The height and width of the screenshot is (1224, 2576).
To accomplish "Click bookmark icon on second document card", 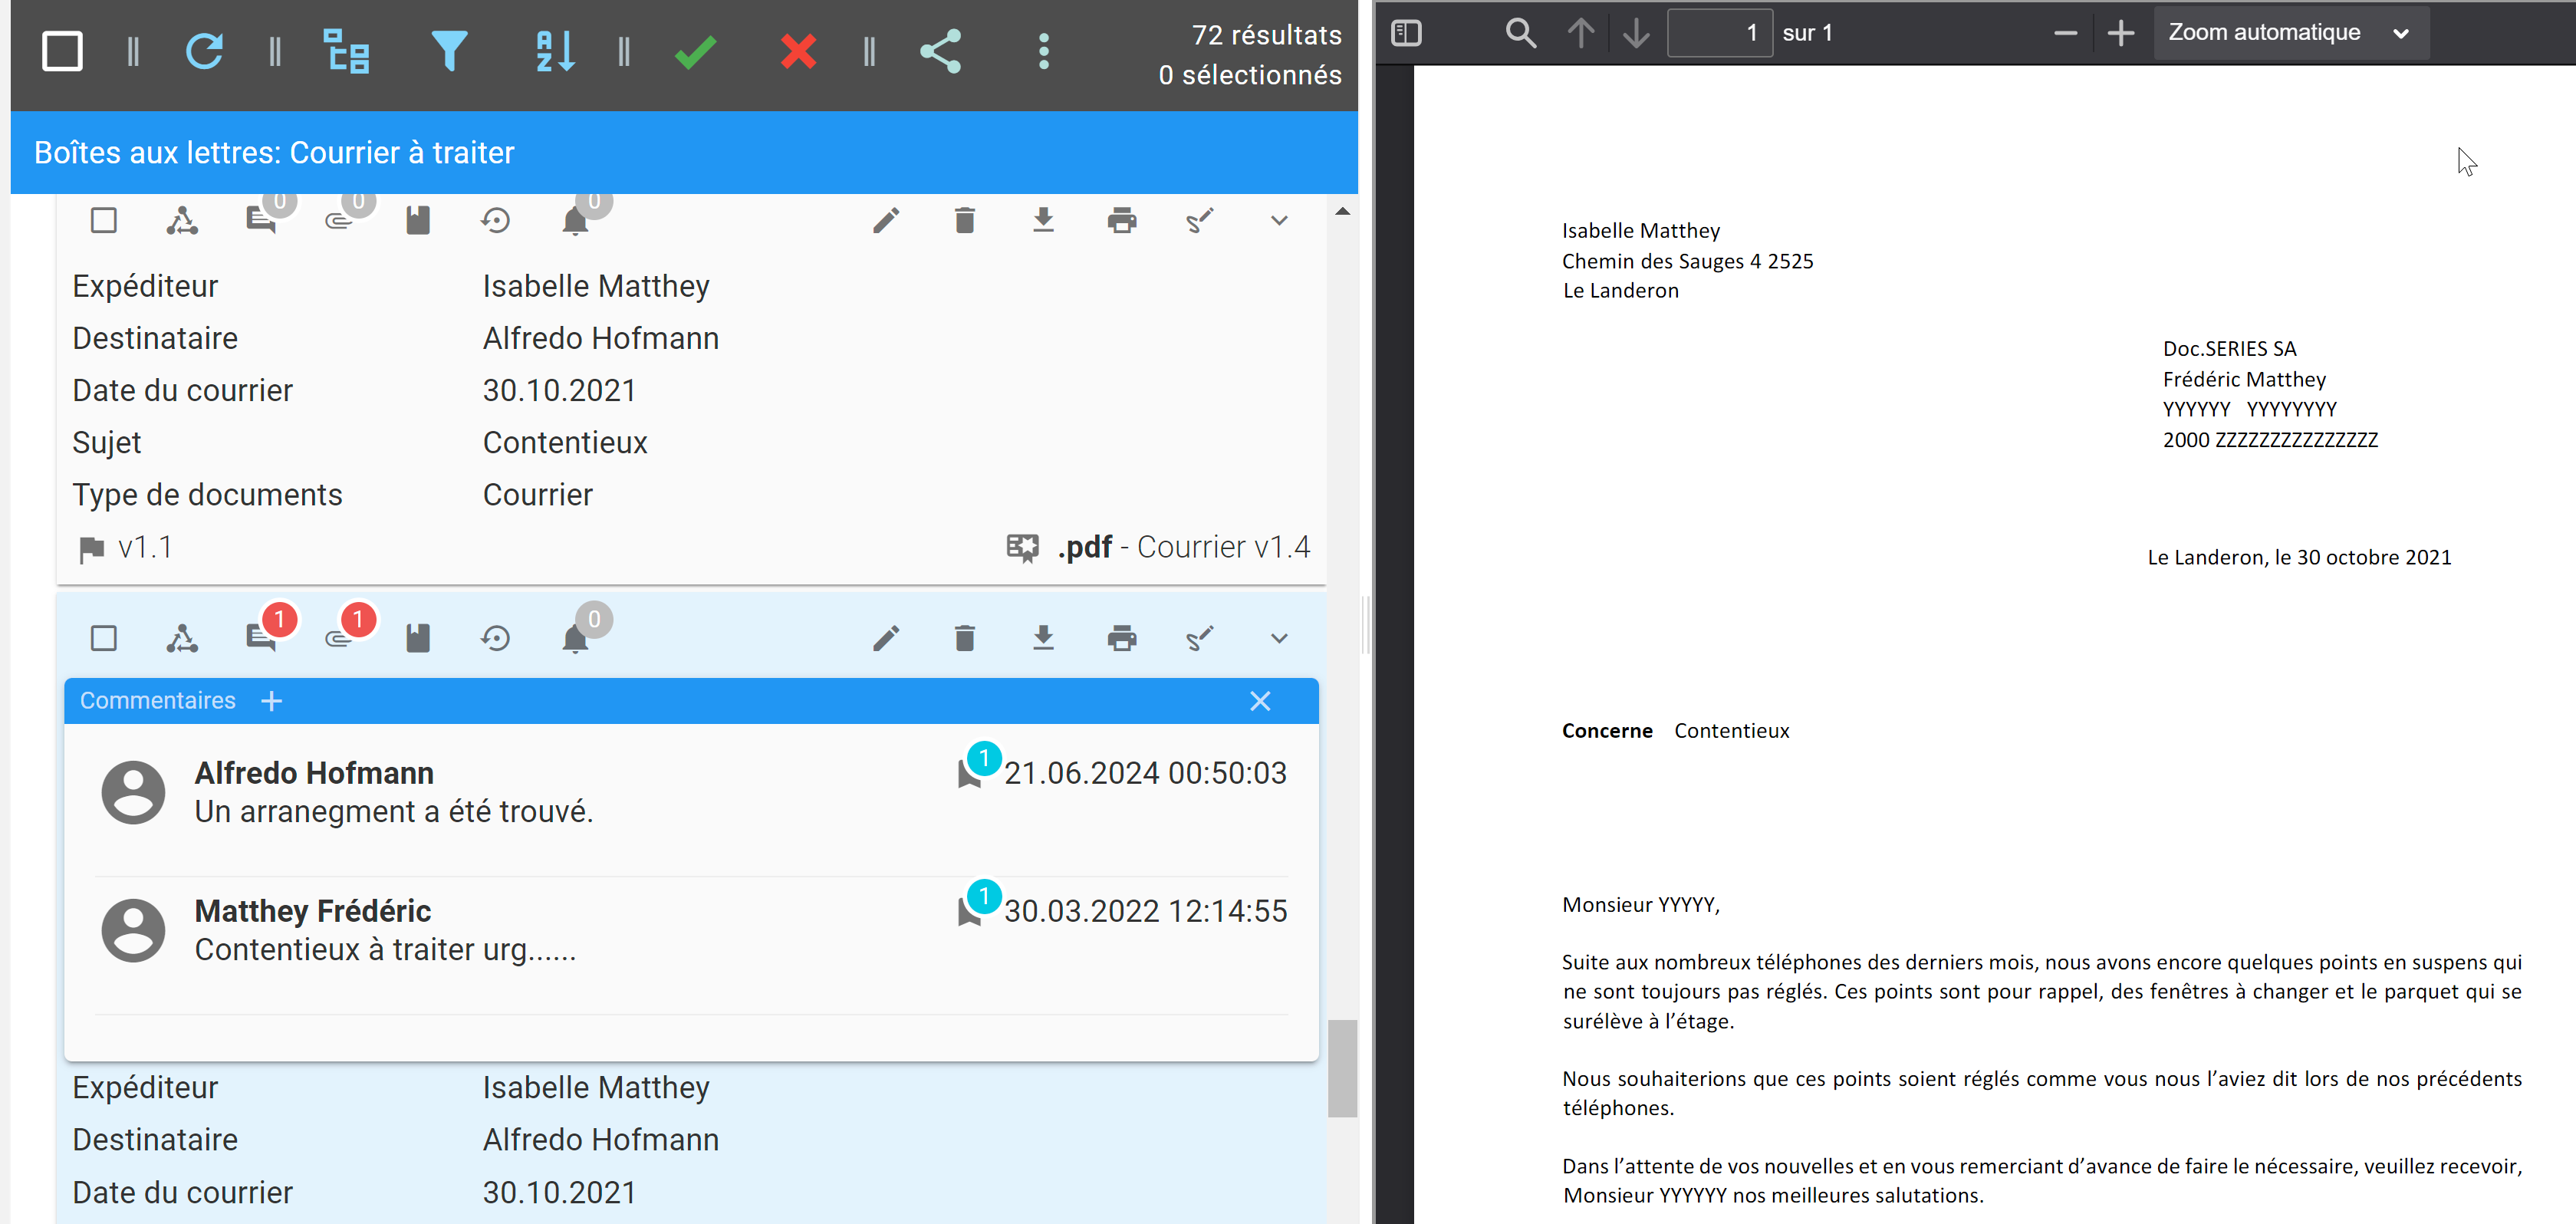I will point(418,638).
